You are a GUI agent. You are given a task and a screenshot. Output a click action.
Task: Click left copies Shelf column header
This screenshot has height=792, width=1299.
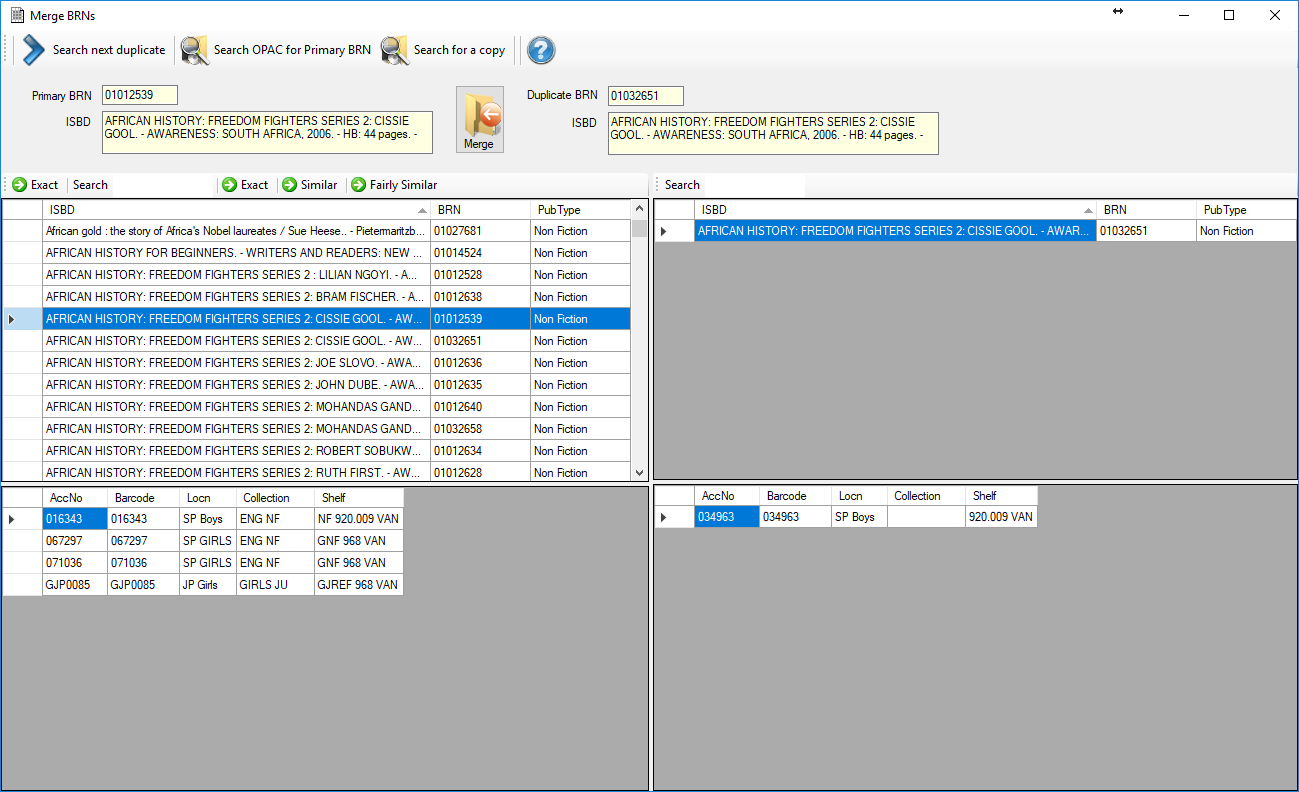358,498
